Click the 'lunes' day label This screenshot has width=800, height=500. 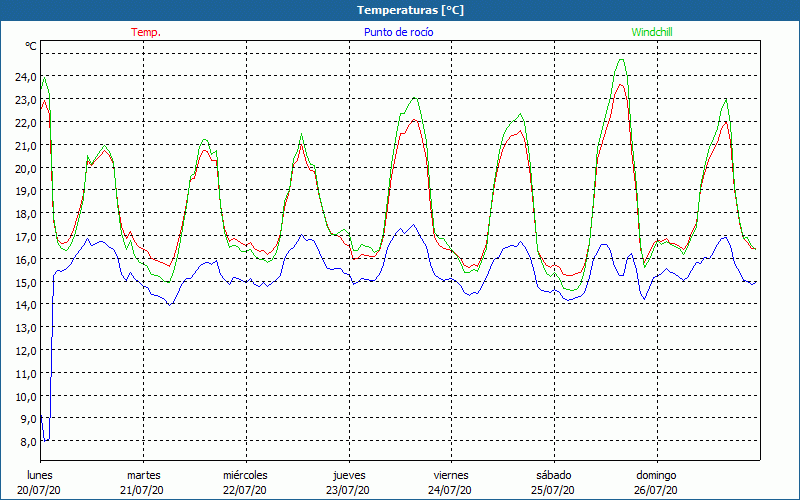click(x=40, y=475)
